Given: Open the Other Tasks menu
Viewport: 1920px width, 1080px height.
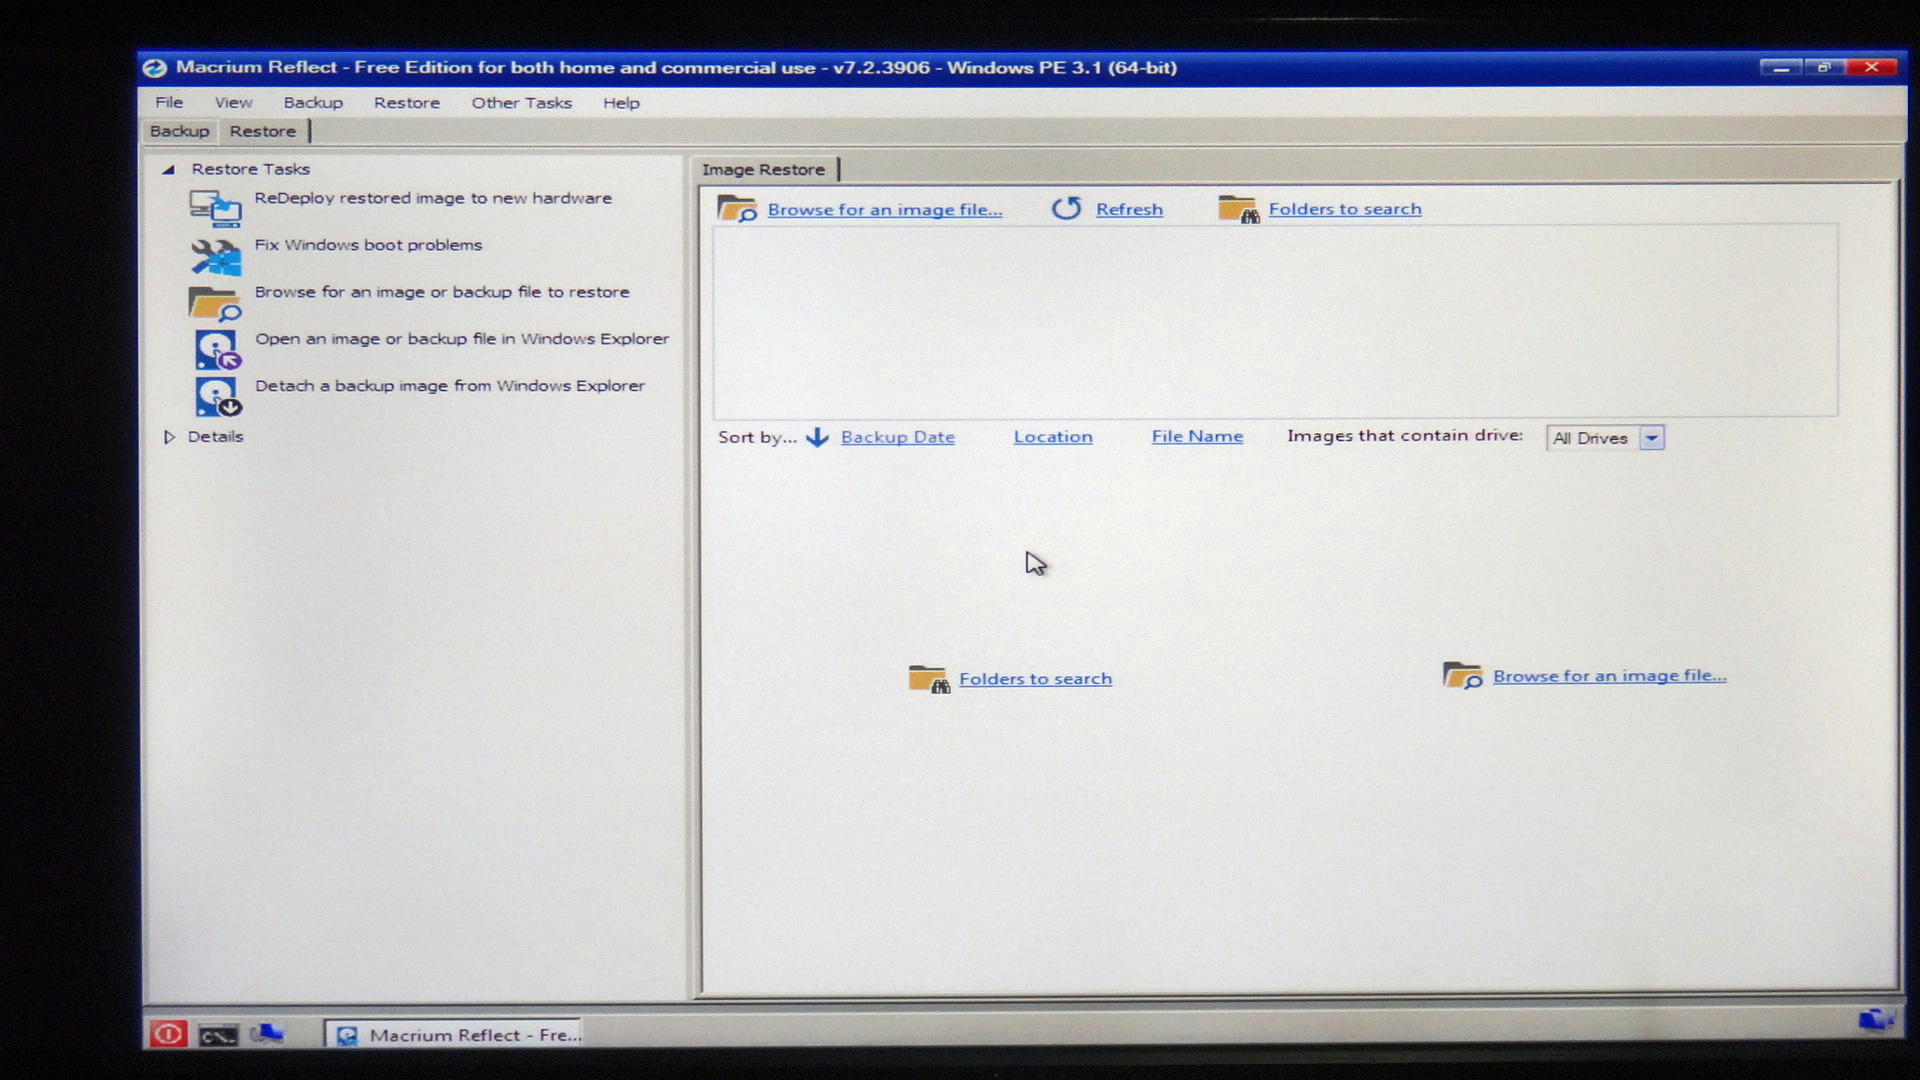Looking at the screenshot, I should [522, 102].
